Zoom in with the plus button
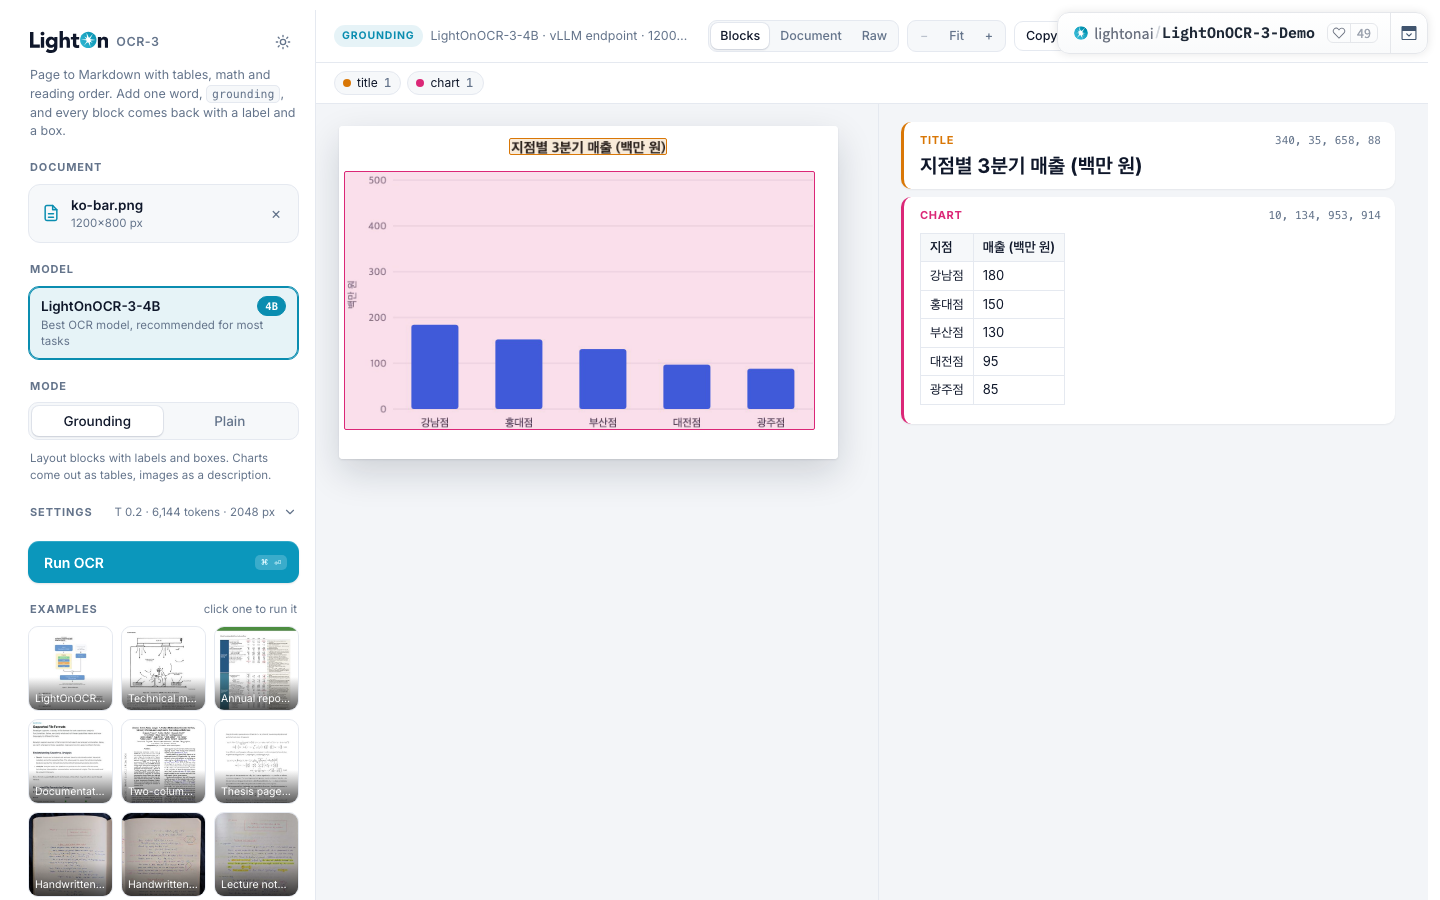The width and height of the screenshot is (1440, 900). click(989, 36)
